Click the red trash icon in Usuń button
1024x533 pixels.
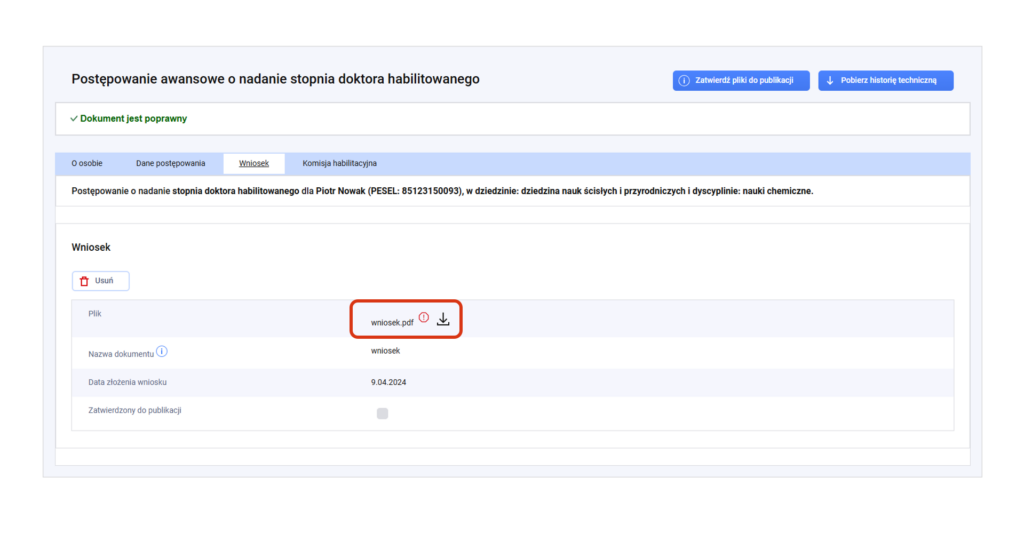coord(85,281)
